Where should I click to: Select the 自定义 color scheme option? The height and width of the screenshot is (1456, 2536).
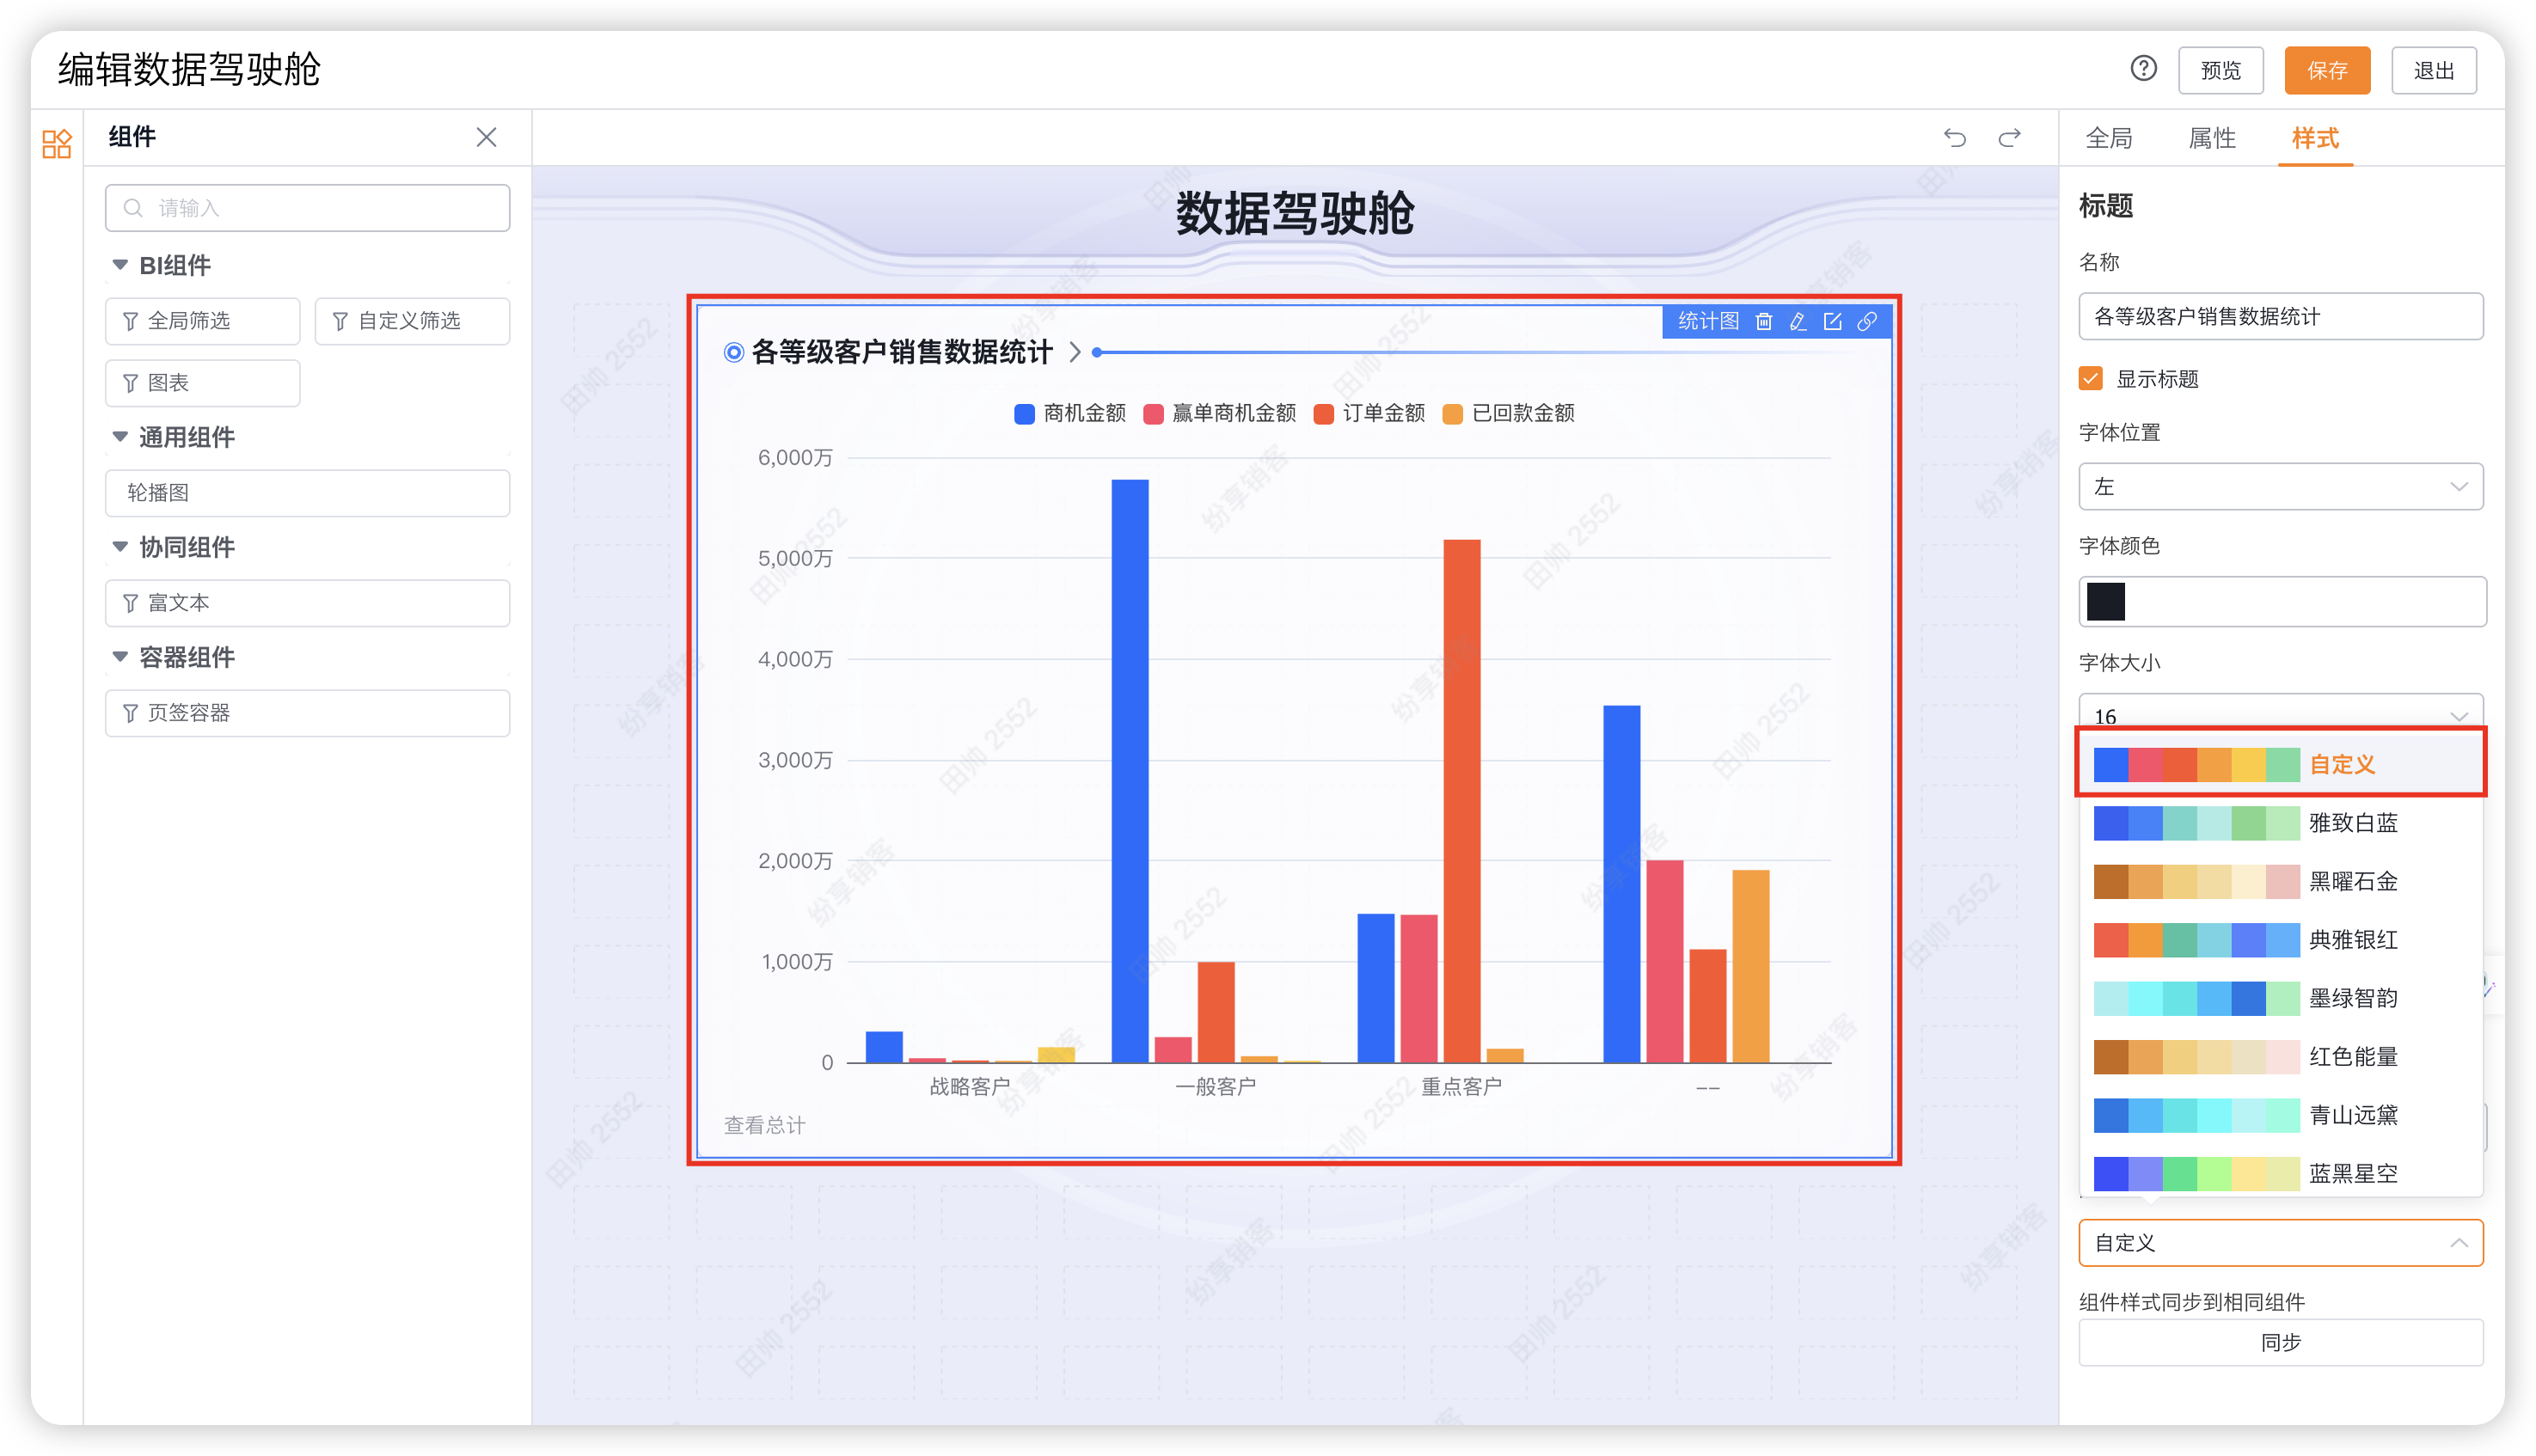pos(2280,764)
